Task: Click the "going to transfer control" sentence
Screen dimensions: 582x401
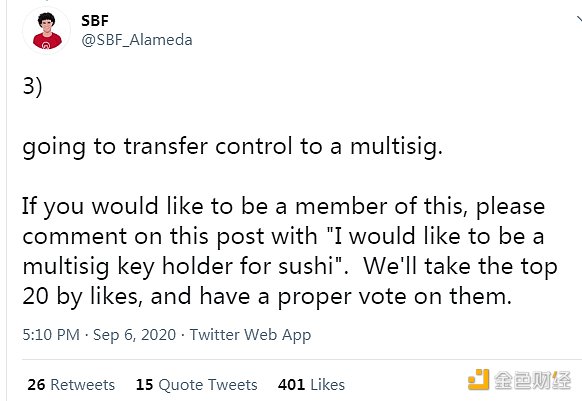Action: [x=233, y=147]
